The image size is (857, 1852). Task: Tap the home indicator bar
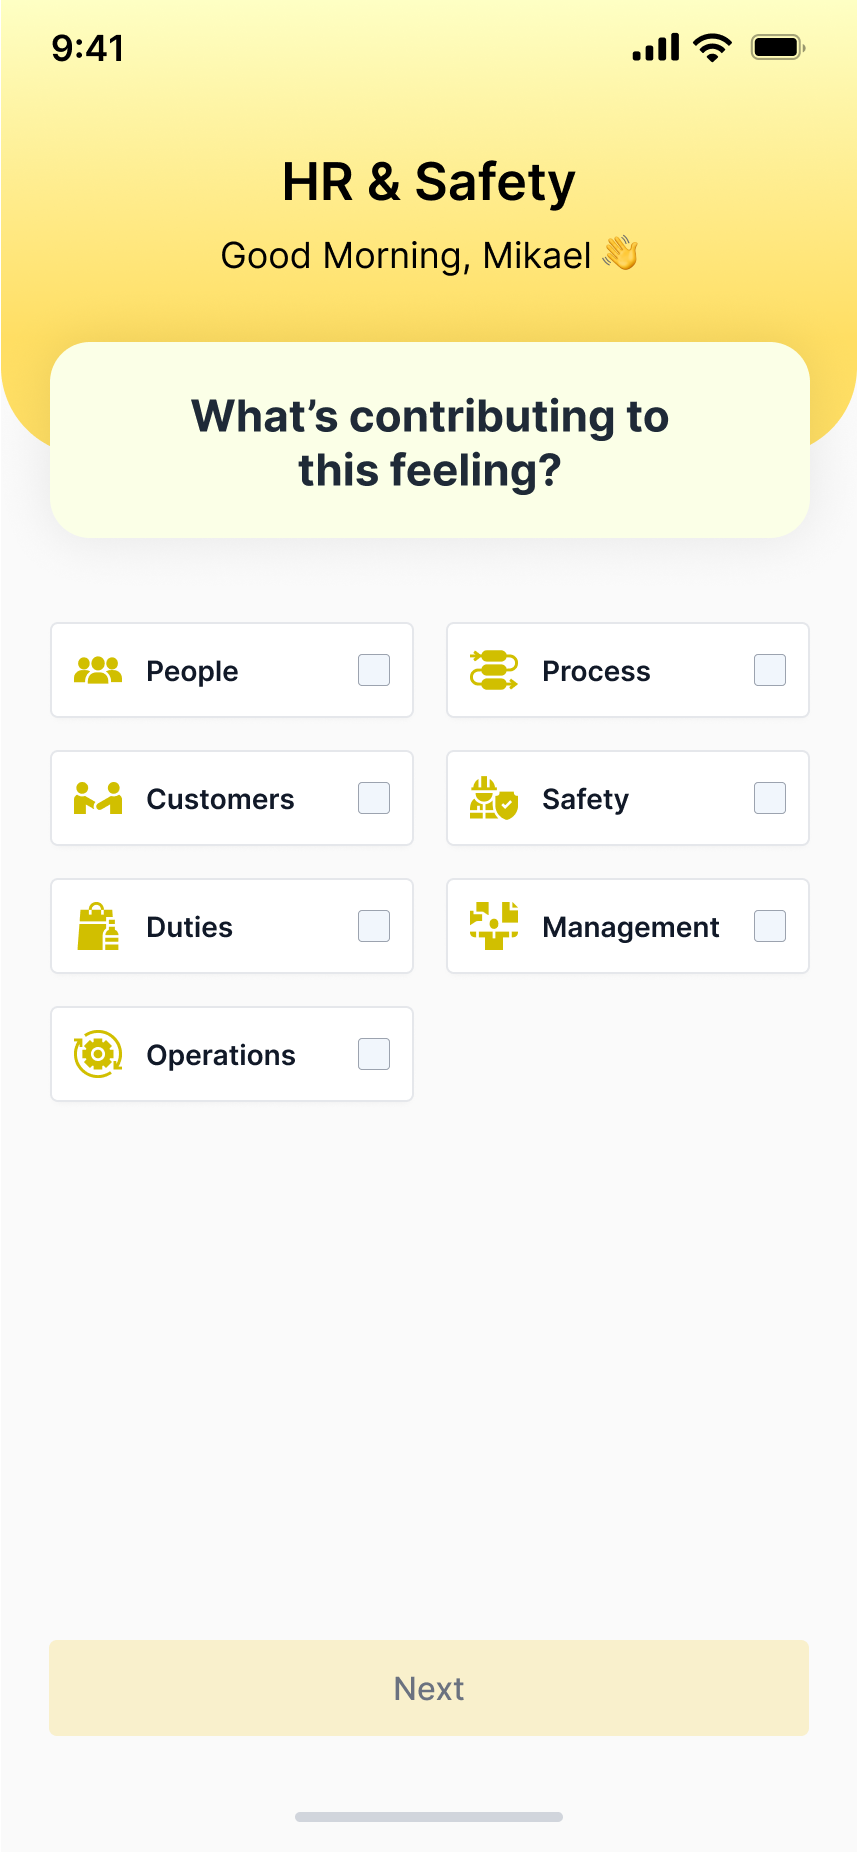click(x=429, y=1817)
